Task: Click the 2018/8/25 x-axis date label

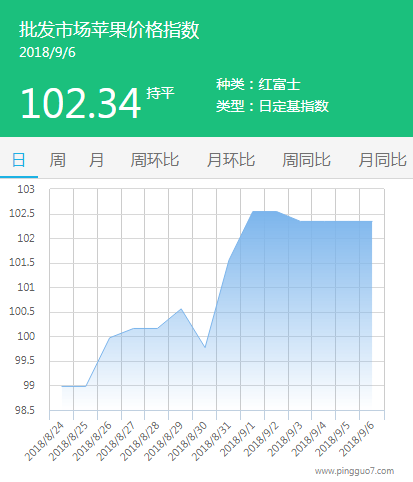Action: 69,441
